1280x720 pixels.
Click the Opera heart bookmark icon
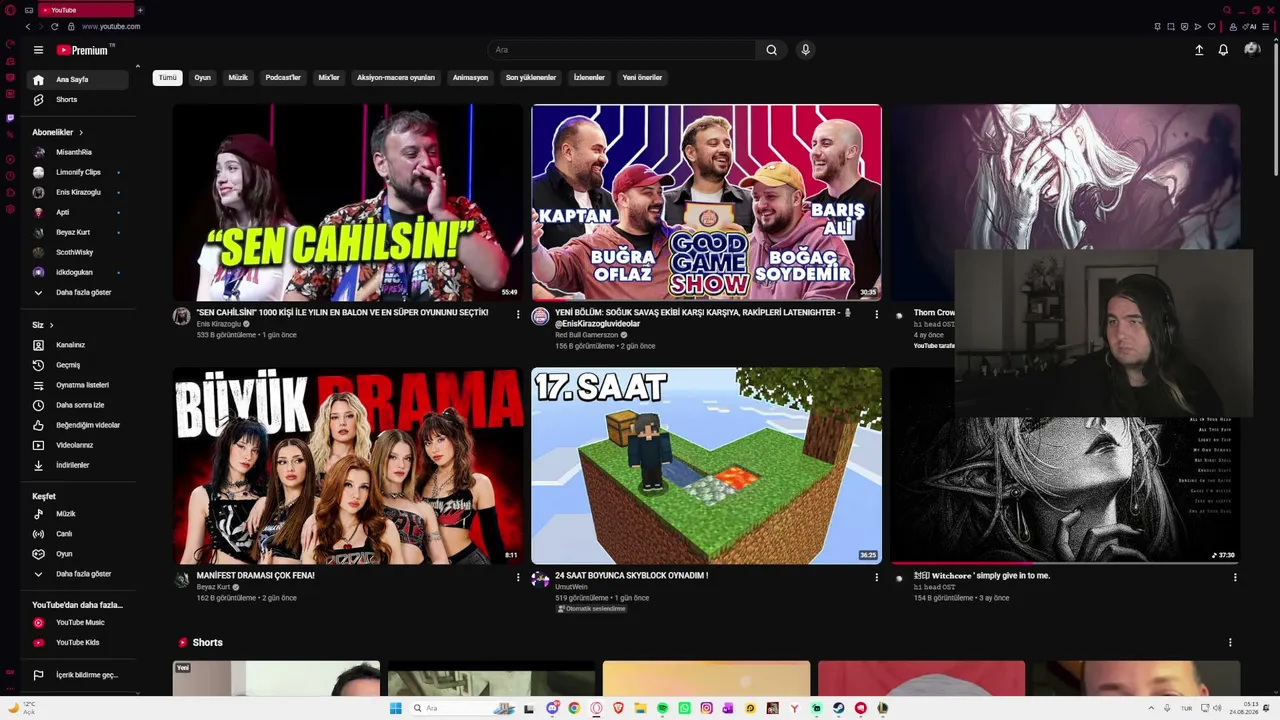pyautogui.click(x=1211, y=27)
